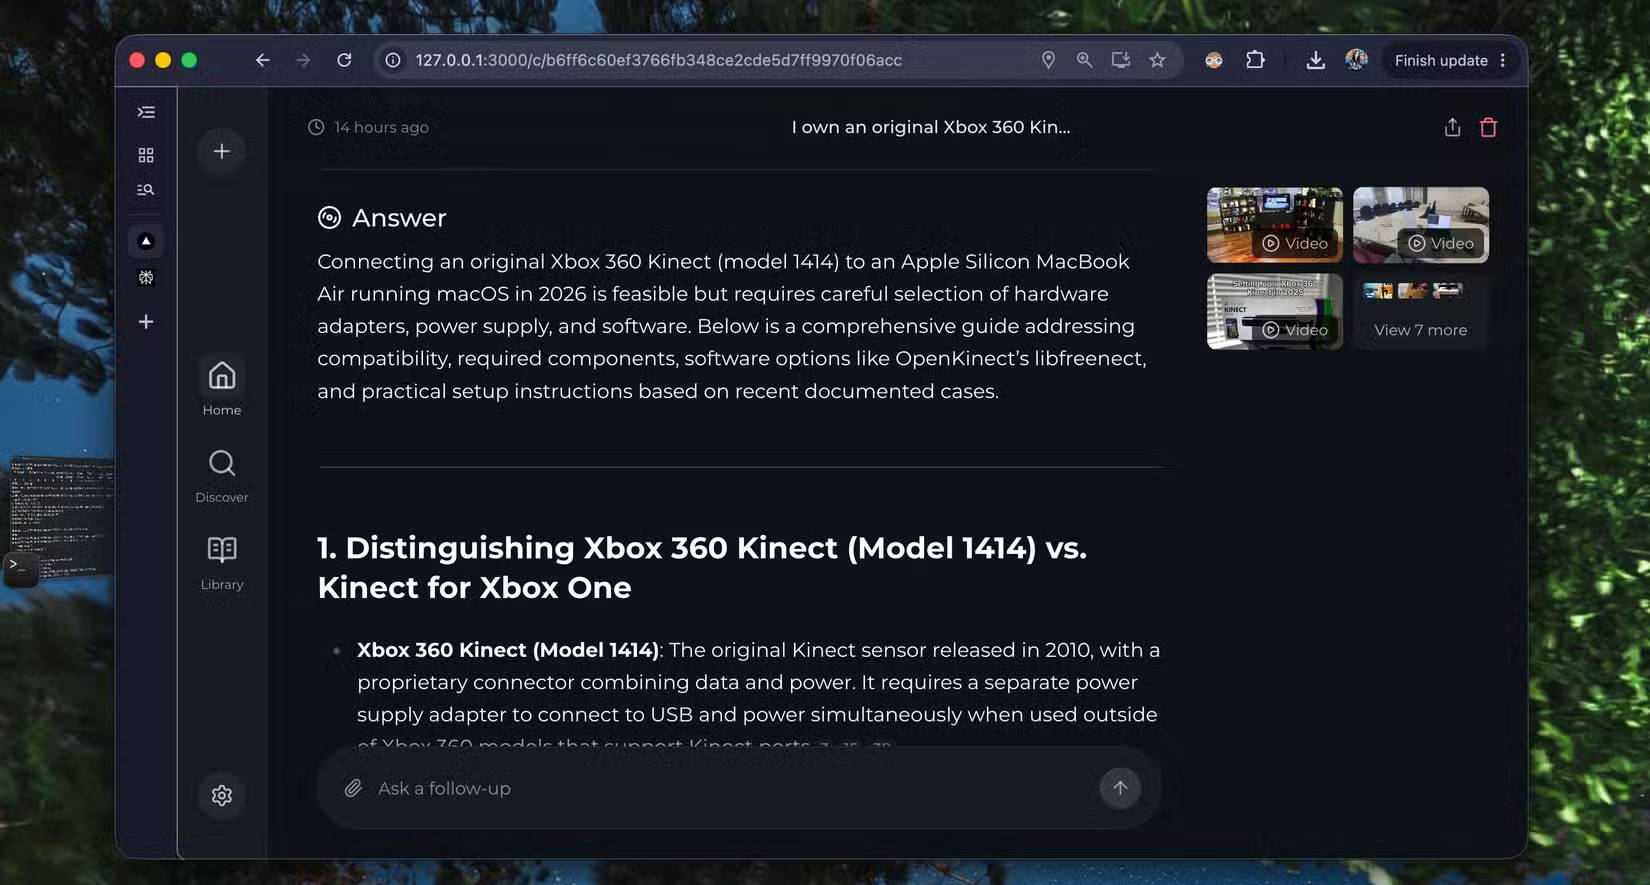Screen dimensions: 1650x885
Task: Send the follow-up with the arrow button
Action: pyautogui.click(x=1120, y=788)
